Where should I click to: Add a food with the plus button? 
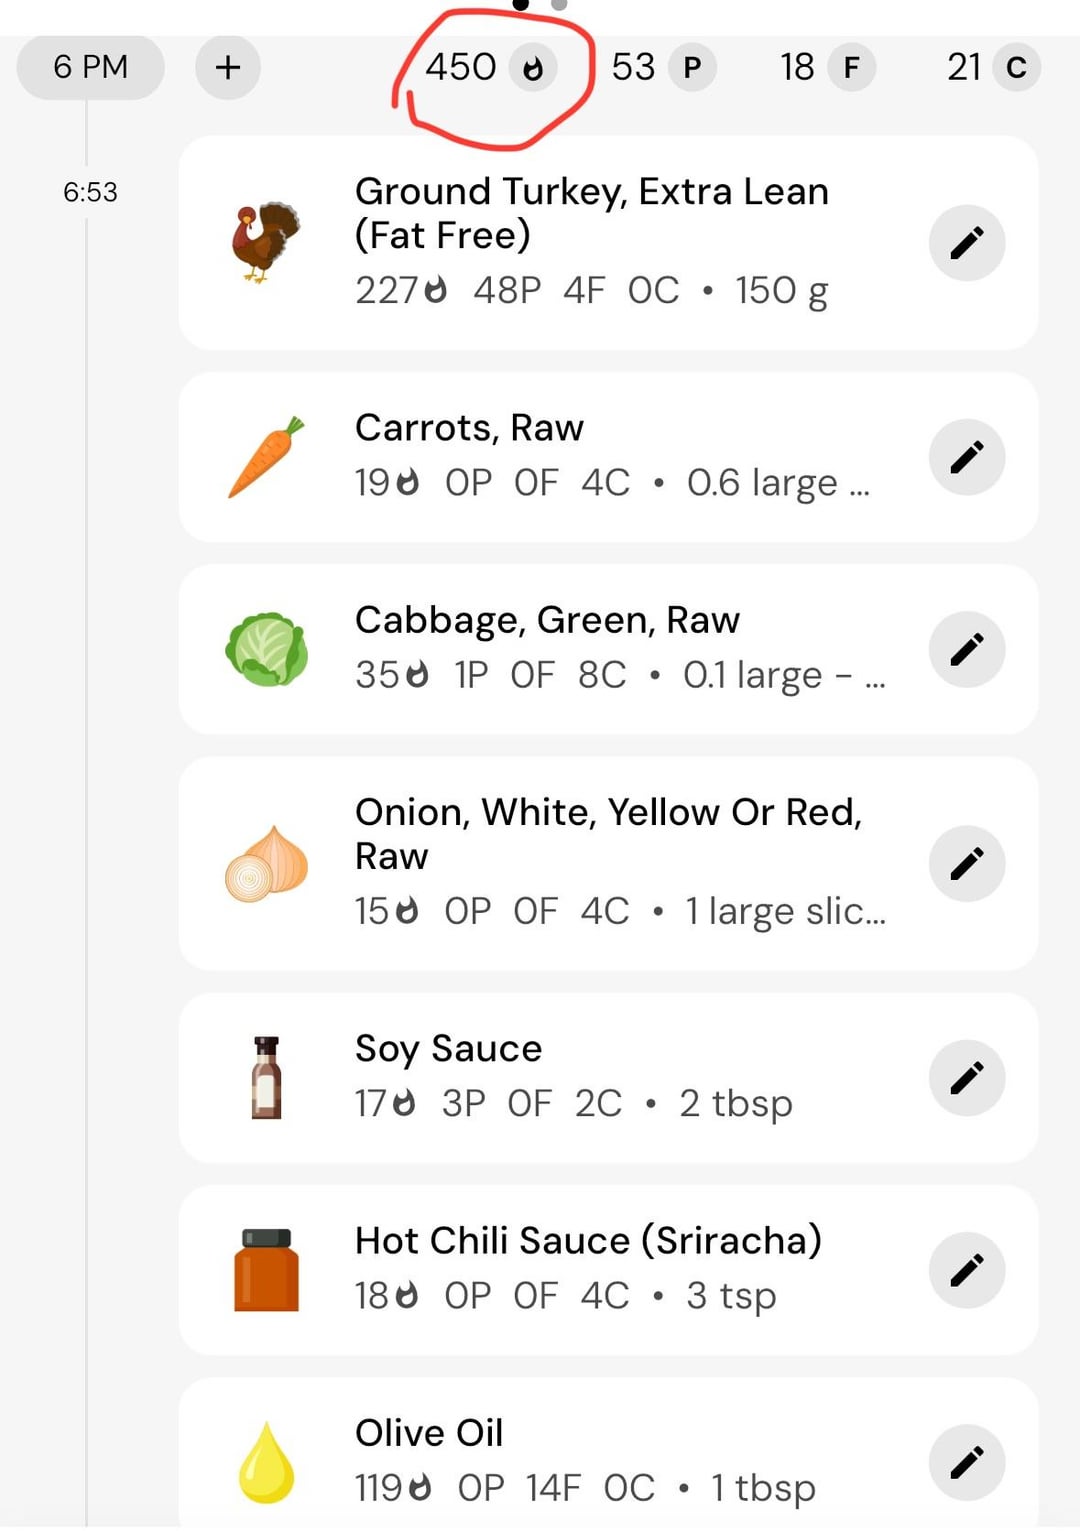(x=228, y=67)
